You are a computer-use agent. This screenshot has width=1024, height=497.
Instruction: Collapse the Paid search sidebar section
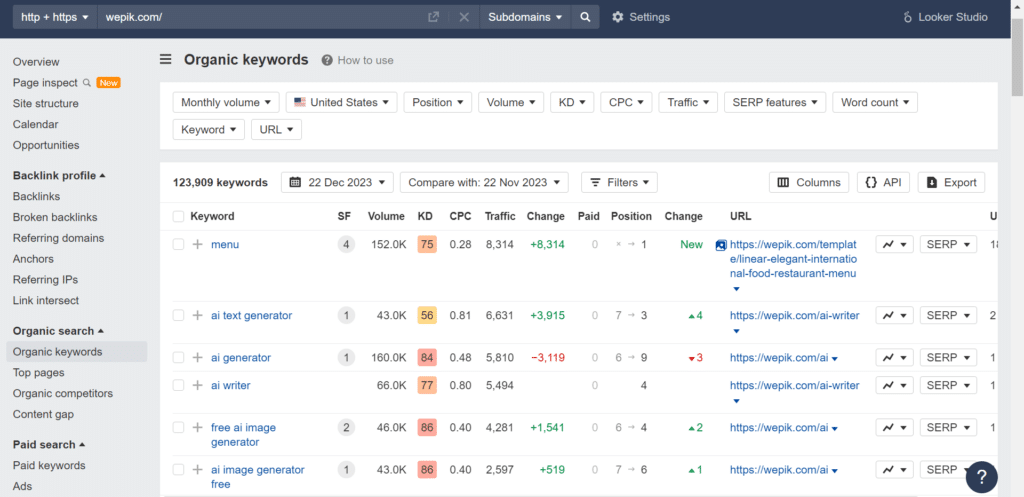coord(49,445)
